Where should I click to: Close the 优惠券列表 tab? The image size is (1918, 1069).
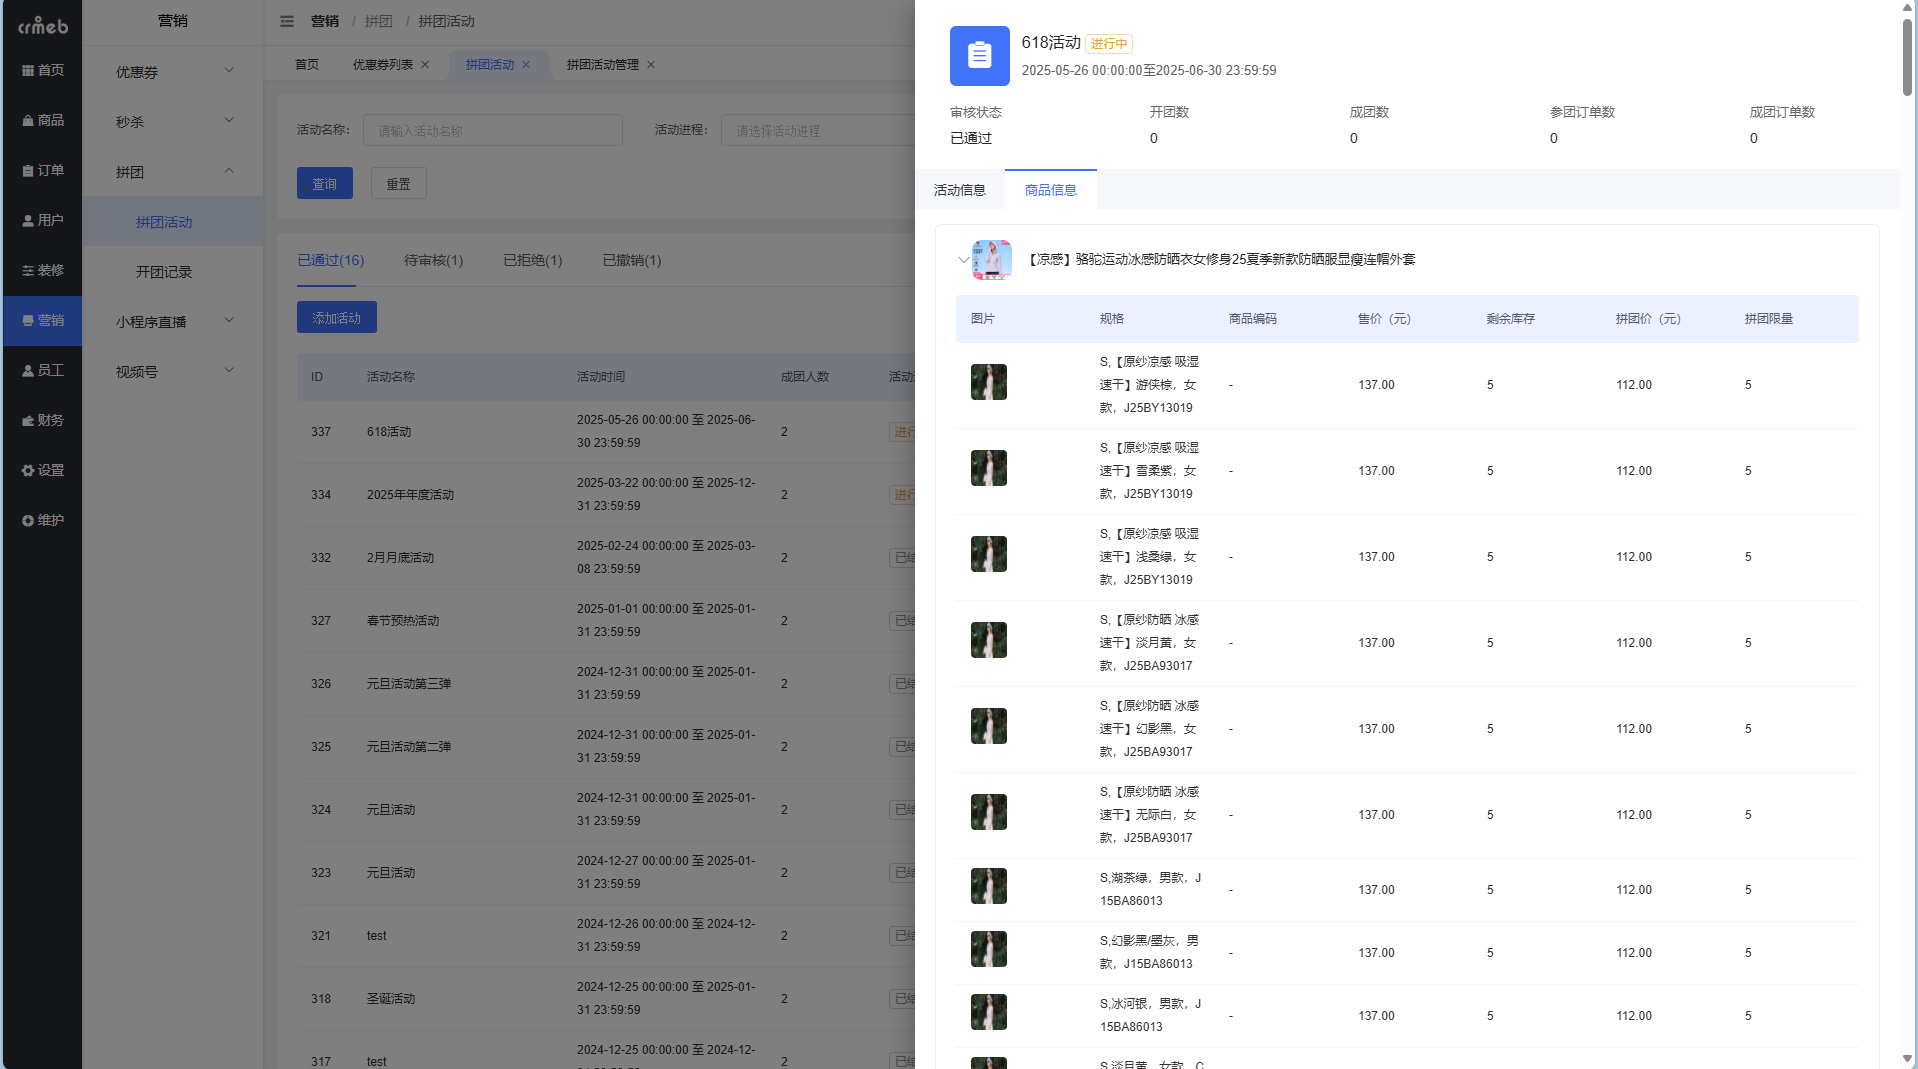click(x=424, y=64)
